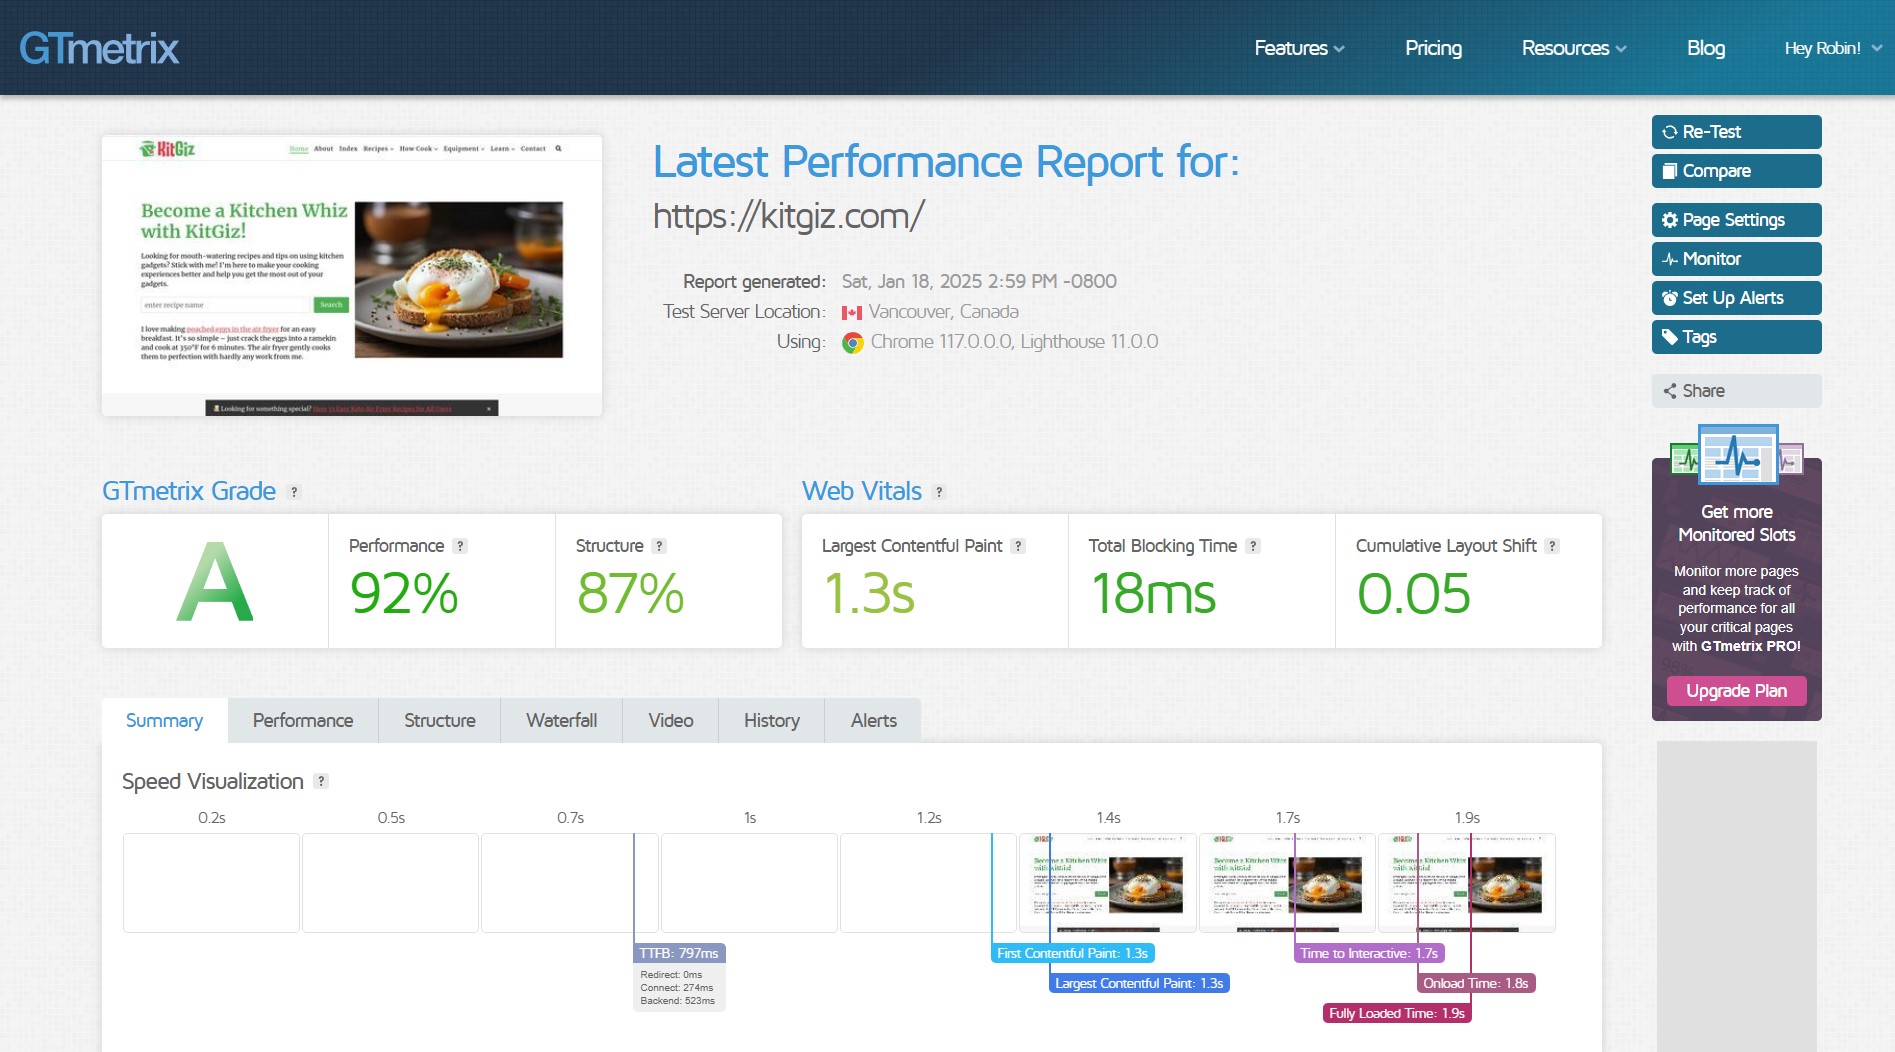Show help for Total Blocking Time
Screen dimensions: 1895x1052
click(1253, 546)
